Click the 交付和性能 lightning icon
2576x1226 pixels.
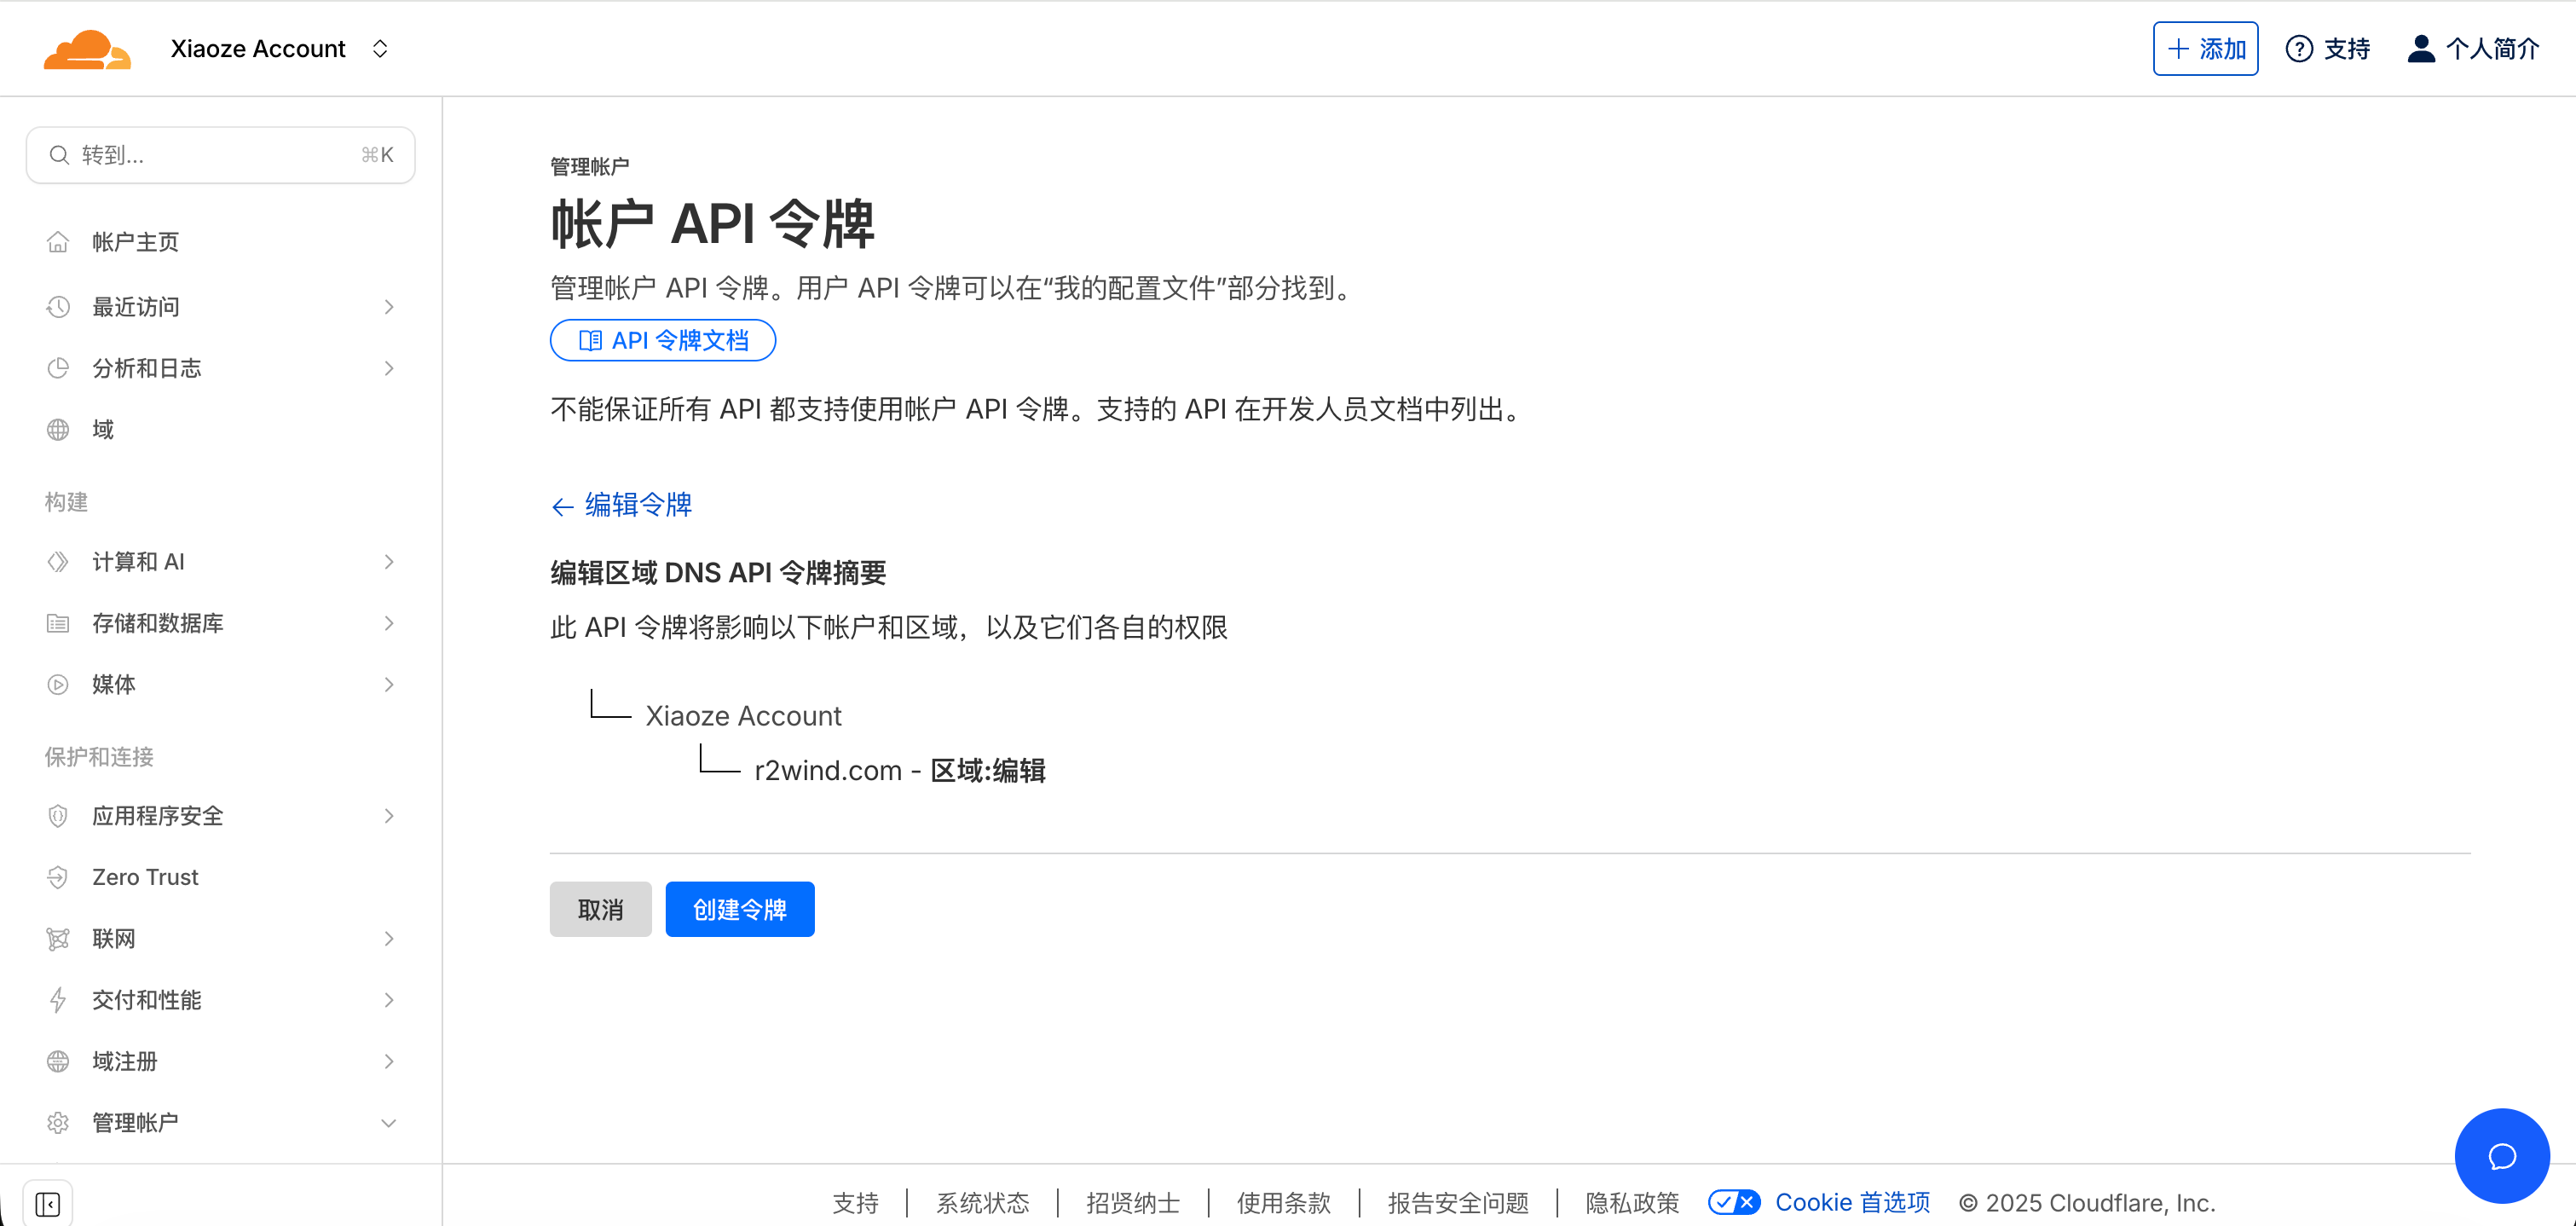(58, 999)
